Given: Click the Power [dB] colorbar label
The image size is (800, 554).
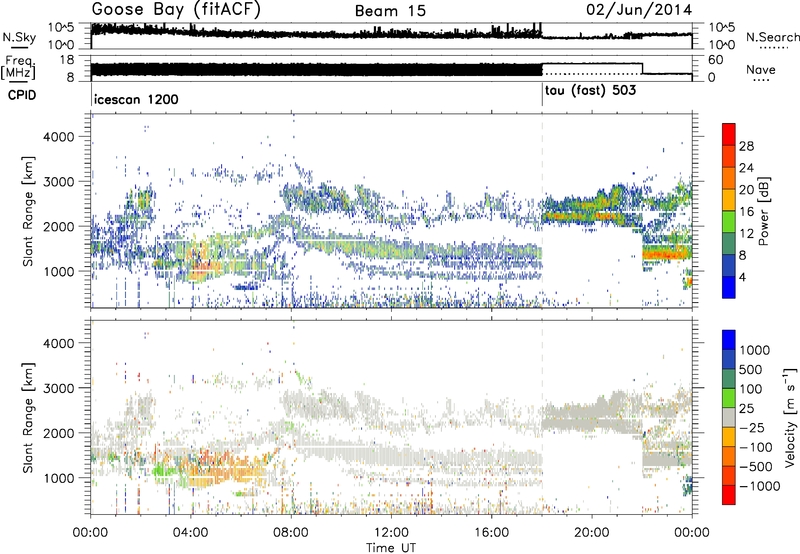Looking at the screenshot, I should 763,211.
